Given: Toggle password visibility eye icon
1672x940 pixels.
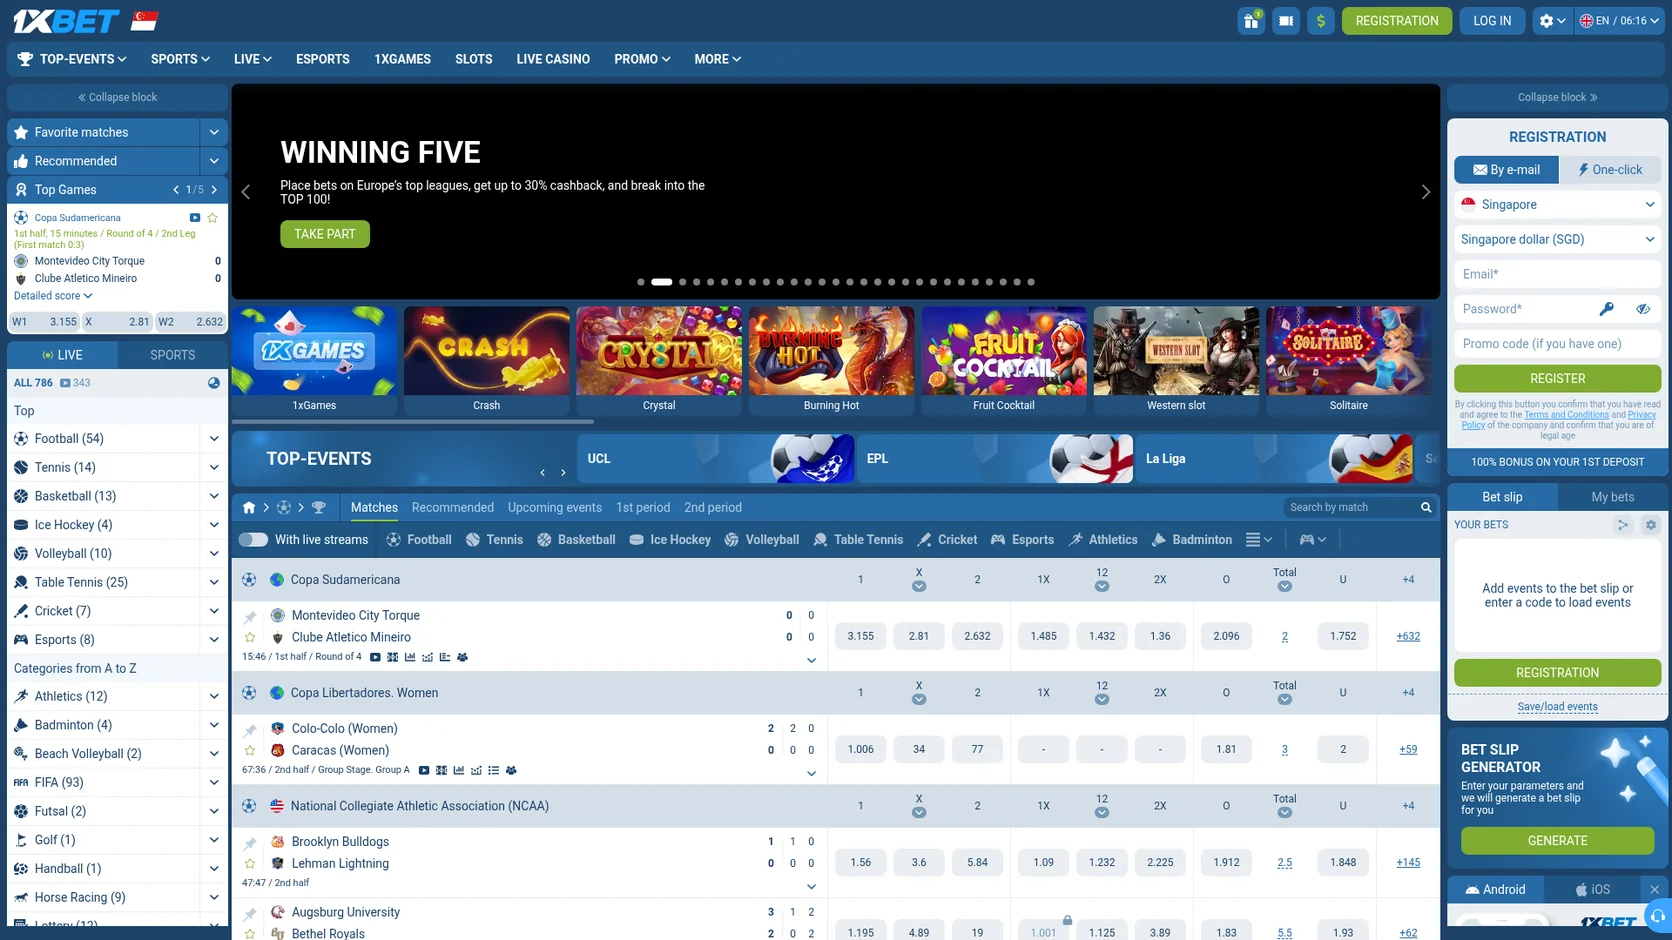Looking at the screenshot, I should coord(1643,309).
